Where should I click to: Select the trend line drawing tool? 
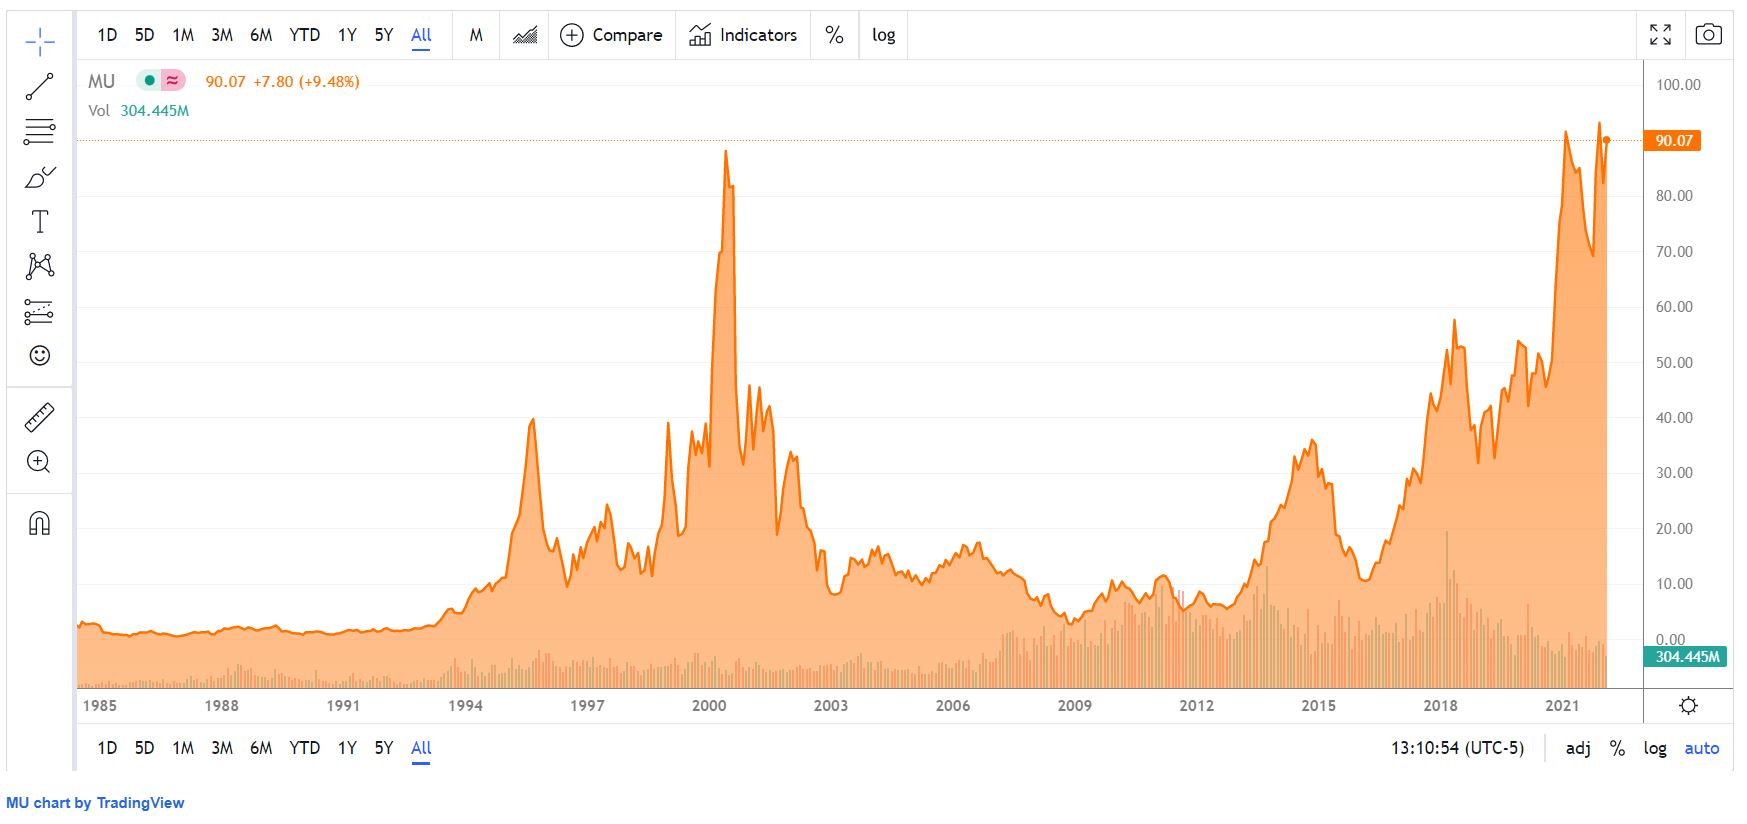point(39,87)
